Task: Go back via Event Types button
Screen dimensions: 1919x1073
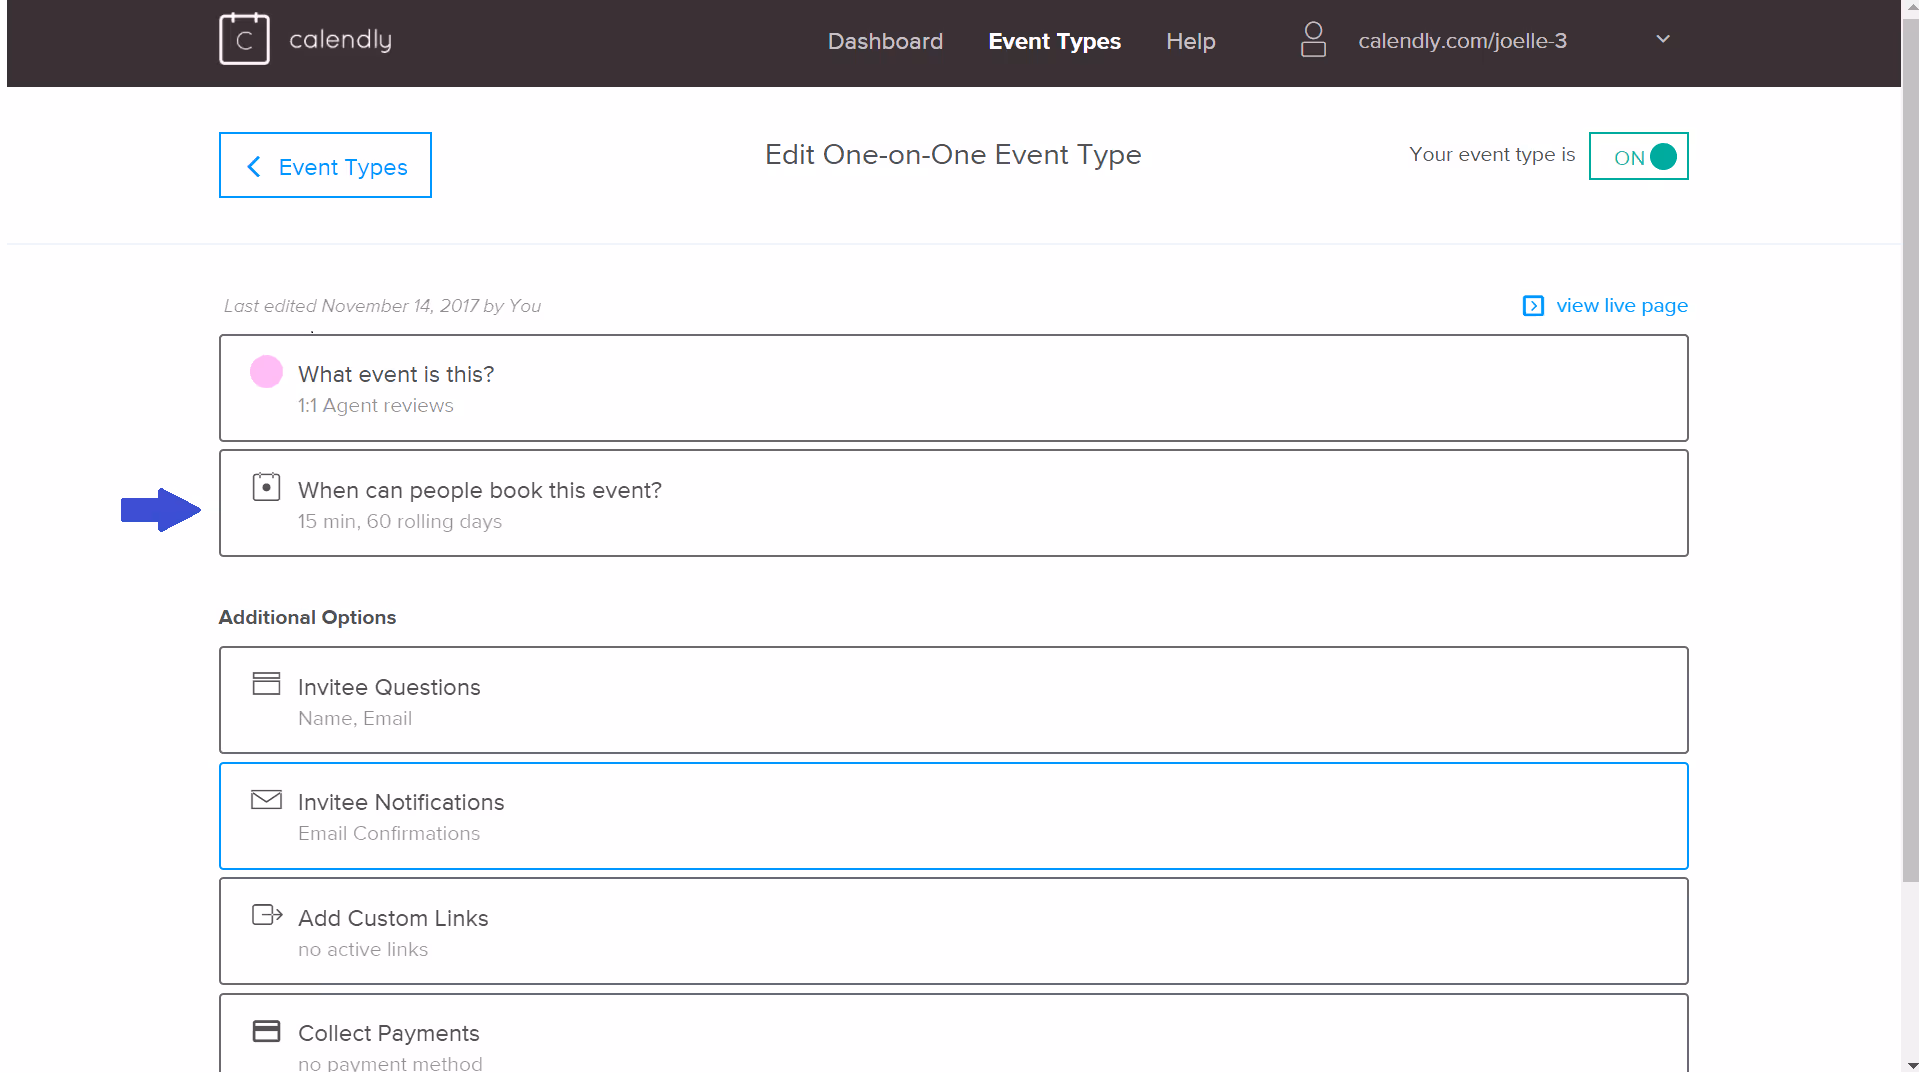Action: [325, 165]
